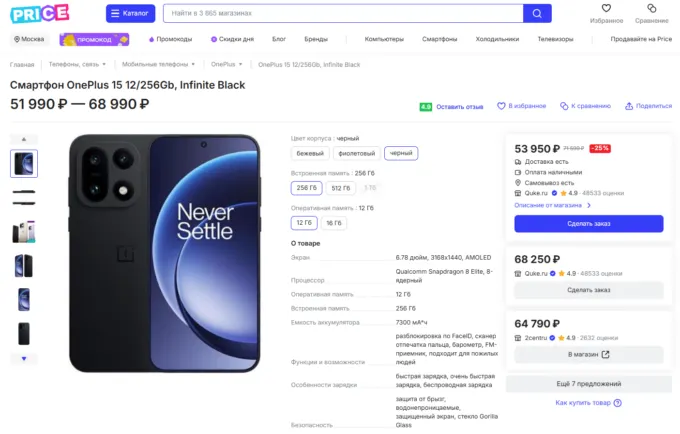Screen dimensions: 680x434
Task: Expand Мобильные телефоны breadcrumb dropdown
Action: pyautogui.click(x=201, y=64)
